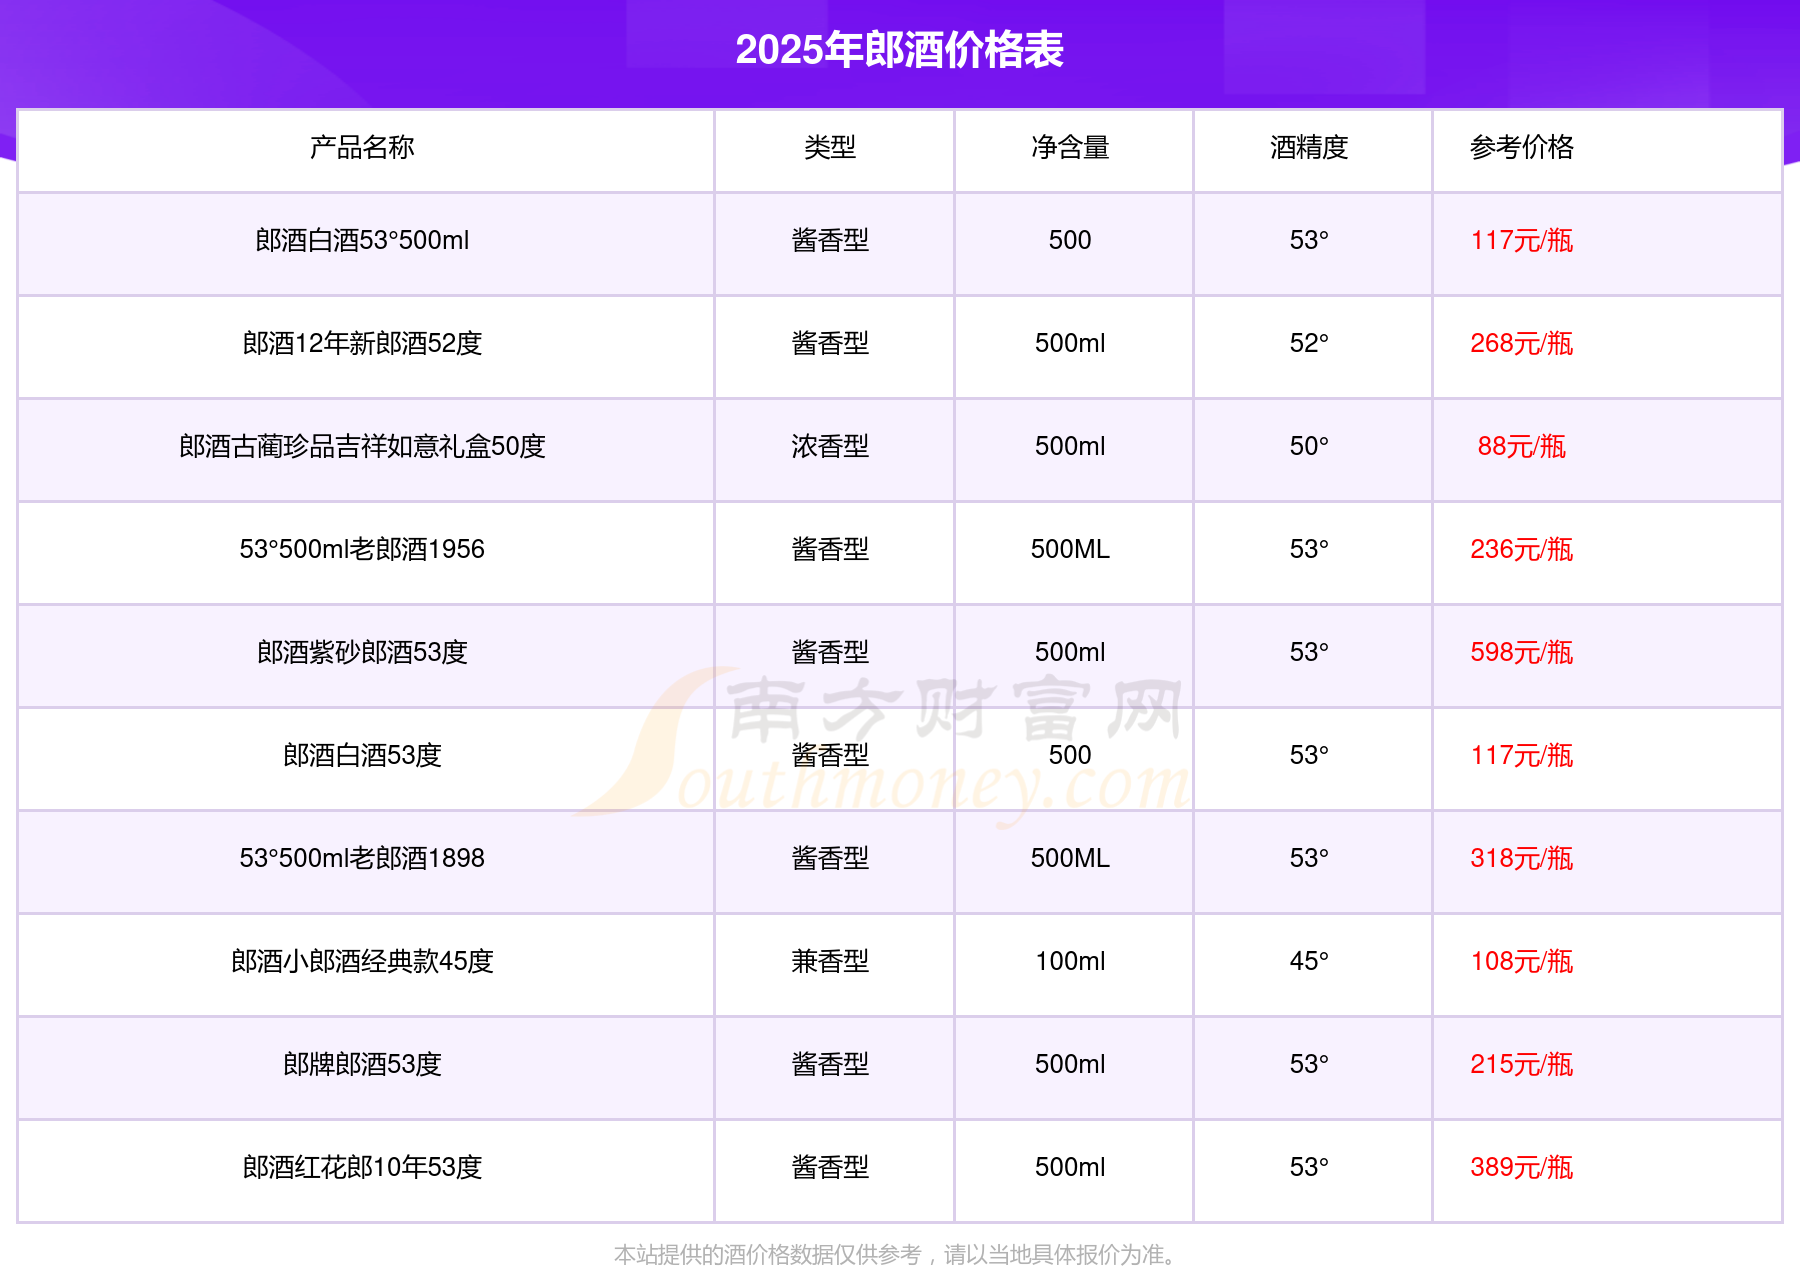The image size is (1800, 1270).
Task: Click the 净含量 column header
Action: click(x=1070, y=148)
